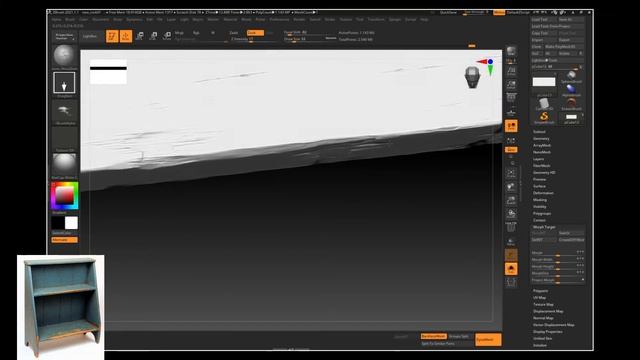Toggle Ghost transparency on right shelf

click(511, 255)
